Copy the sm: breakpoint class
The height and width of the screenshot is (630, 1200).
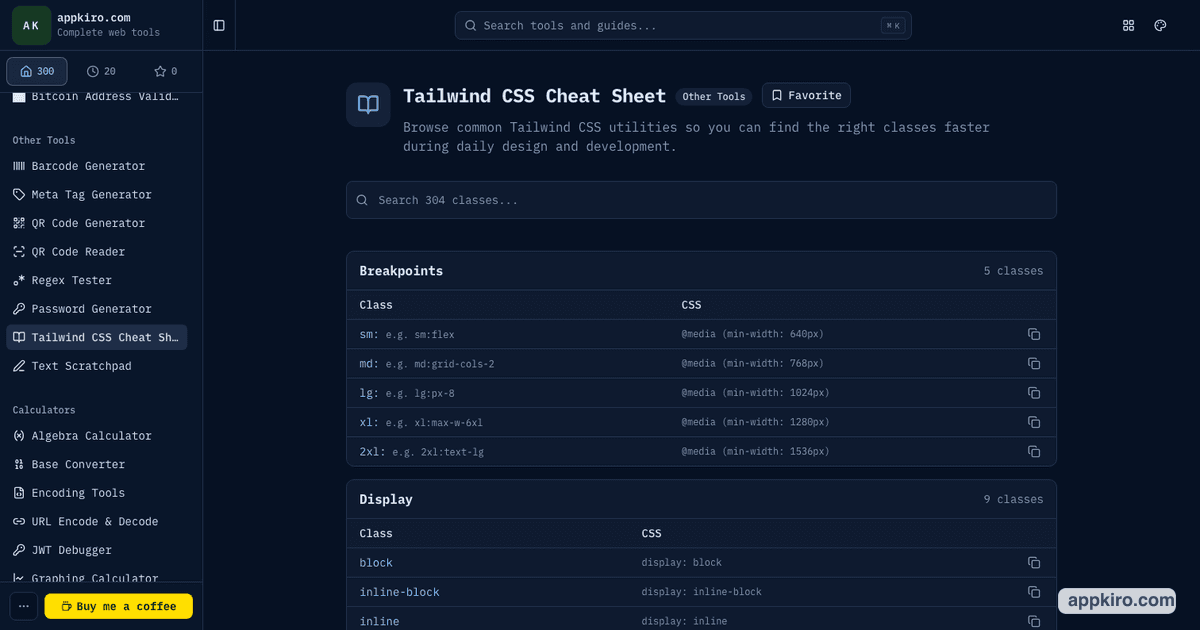click(1034, 334)
